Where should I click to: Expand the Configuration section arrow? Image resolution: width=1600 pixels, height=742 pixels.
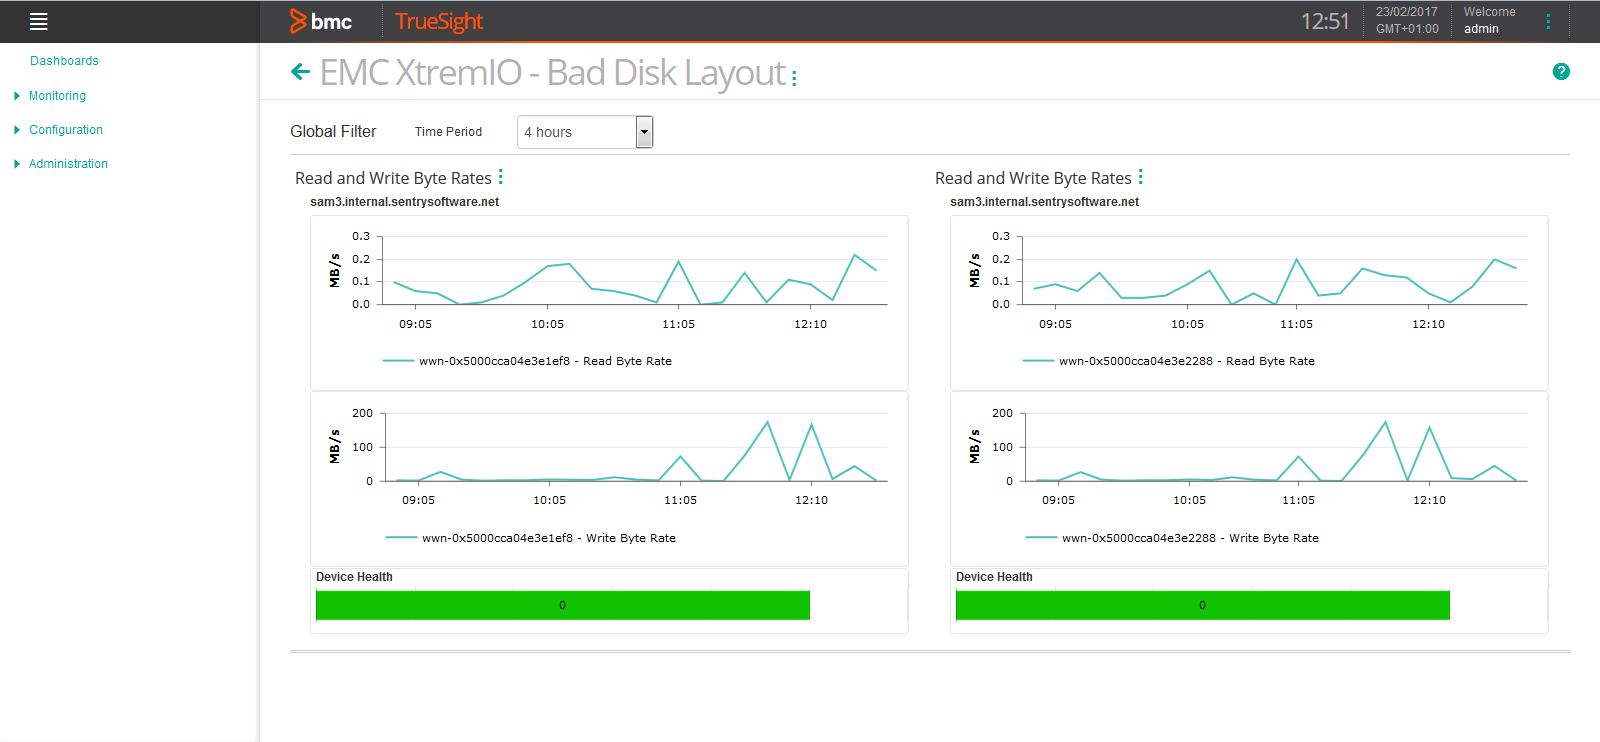click(x=17, y=130)
